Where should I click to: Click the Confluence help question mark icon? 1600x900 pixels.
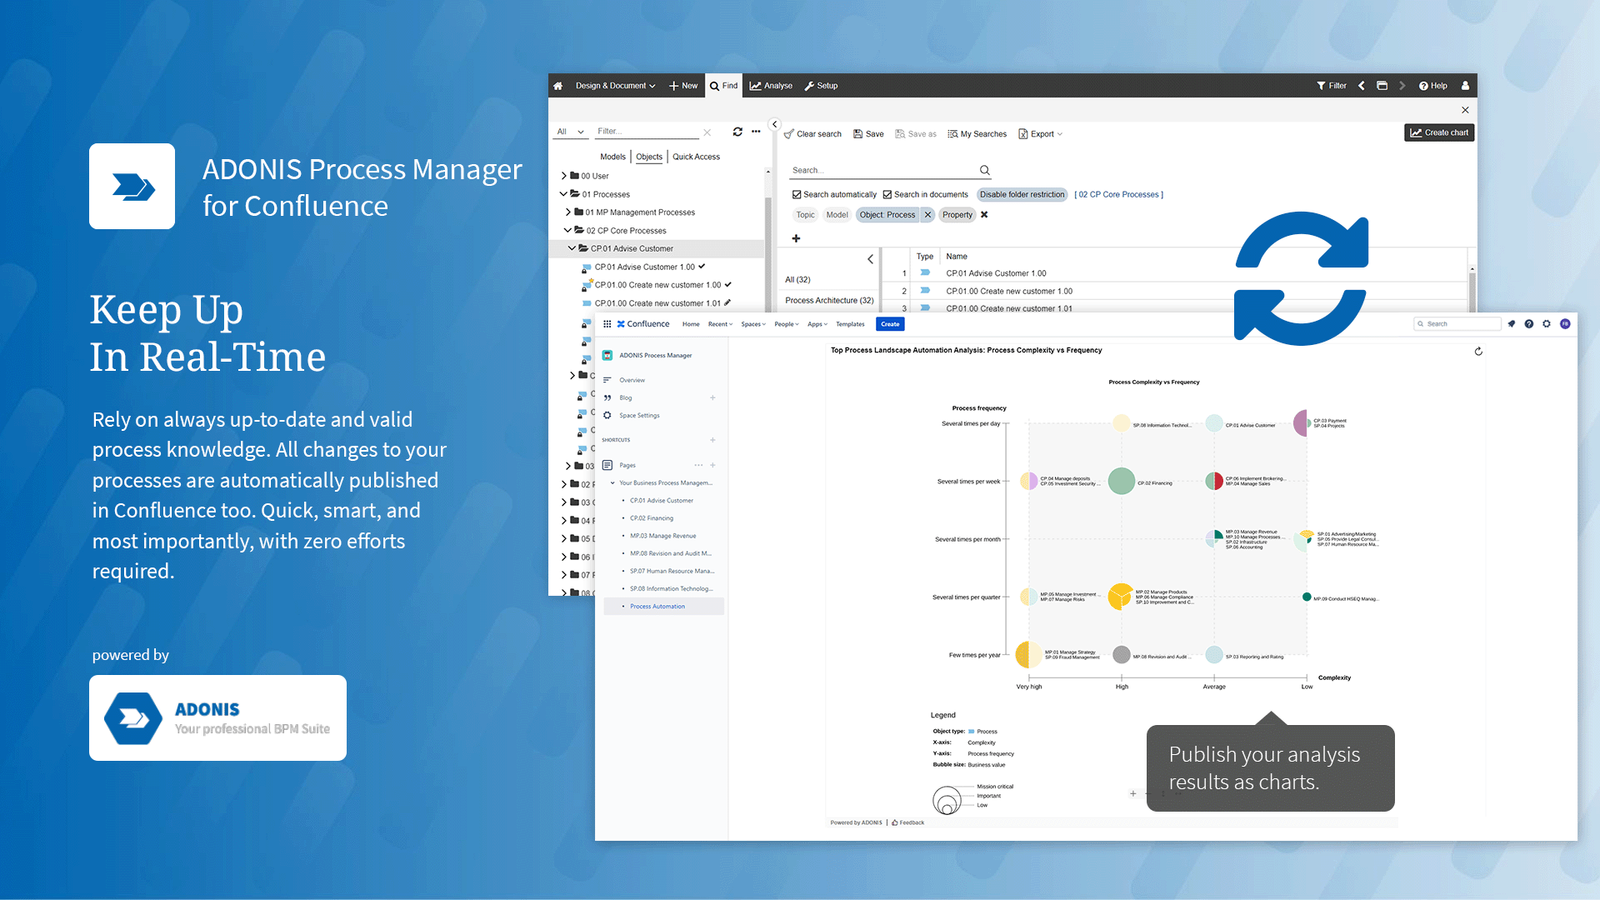(1529, 324)
